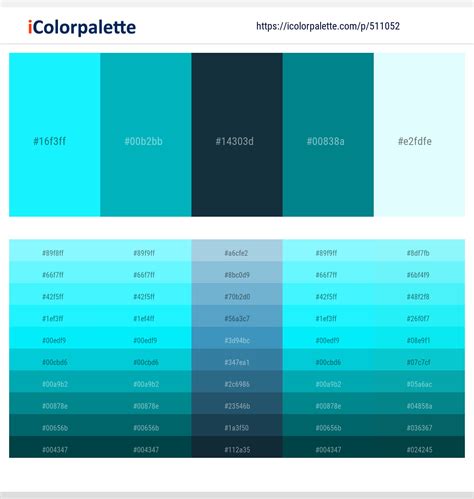Select the #48f2f8 shade cell
474x499 pixels.
419,294
